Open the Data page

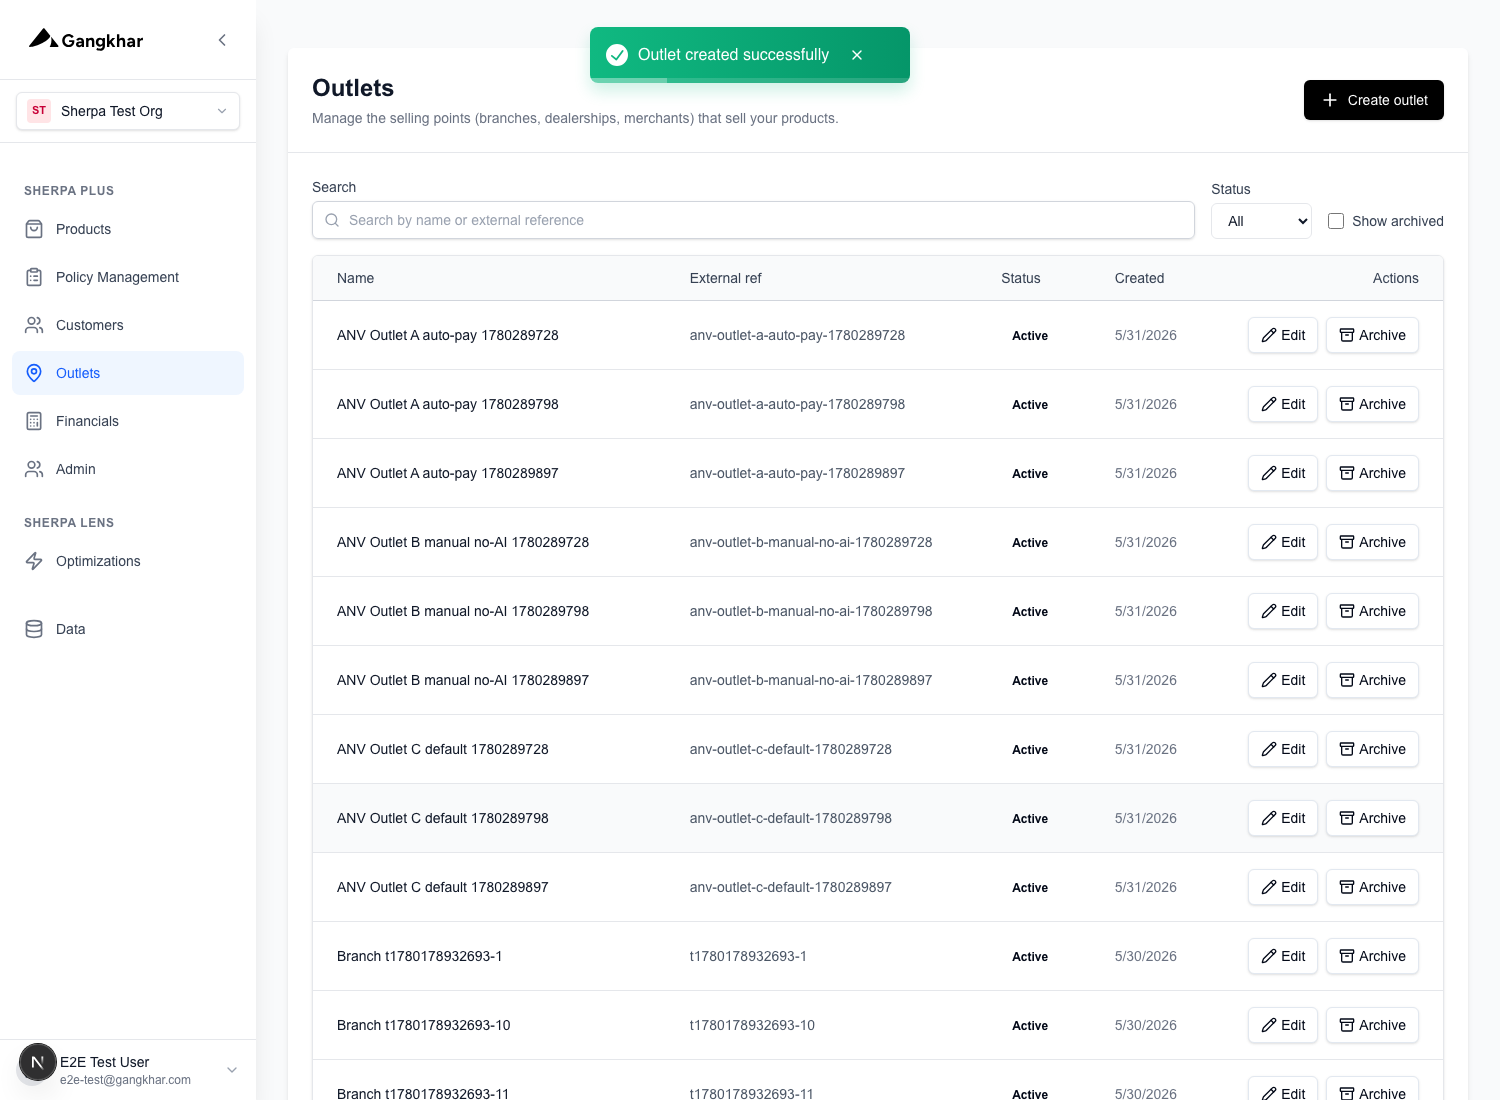pyautogui.click(x=128, y=629)
